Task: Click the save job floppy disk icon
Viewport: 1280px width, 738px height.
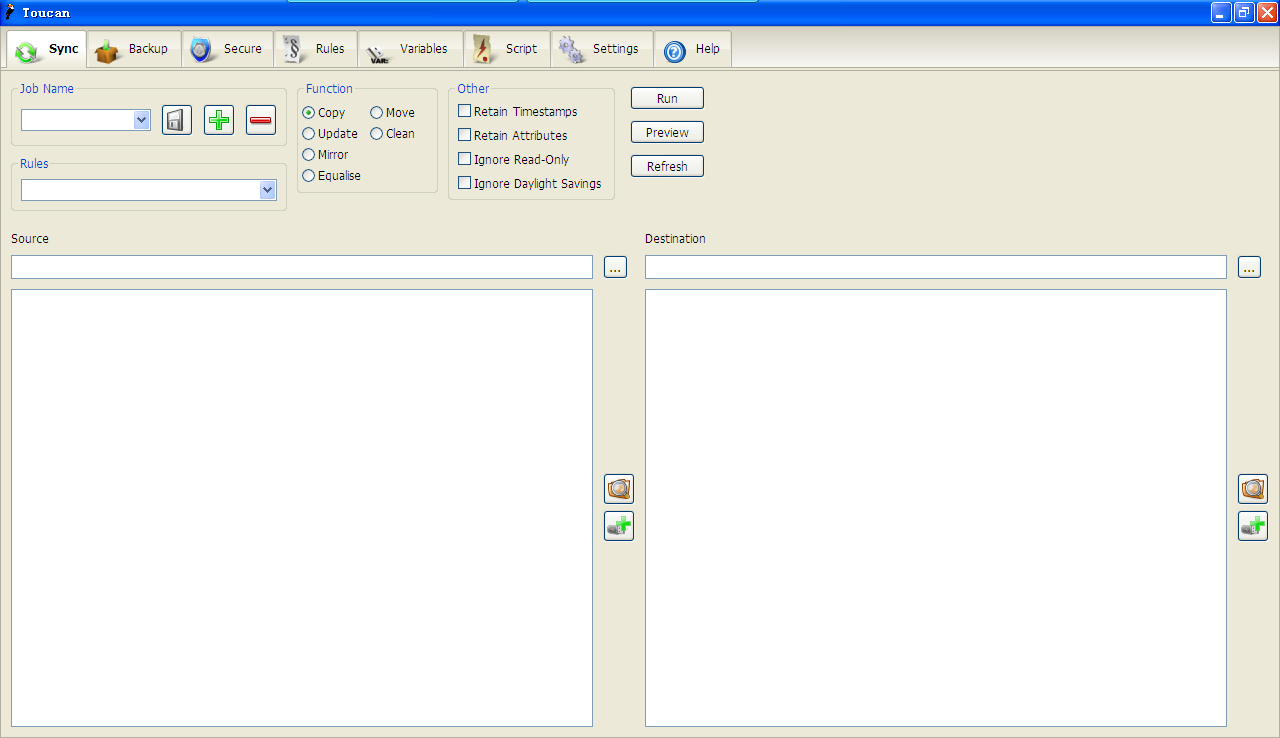Action: [x=177, y=120]
